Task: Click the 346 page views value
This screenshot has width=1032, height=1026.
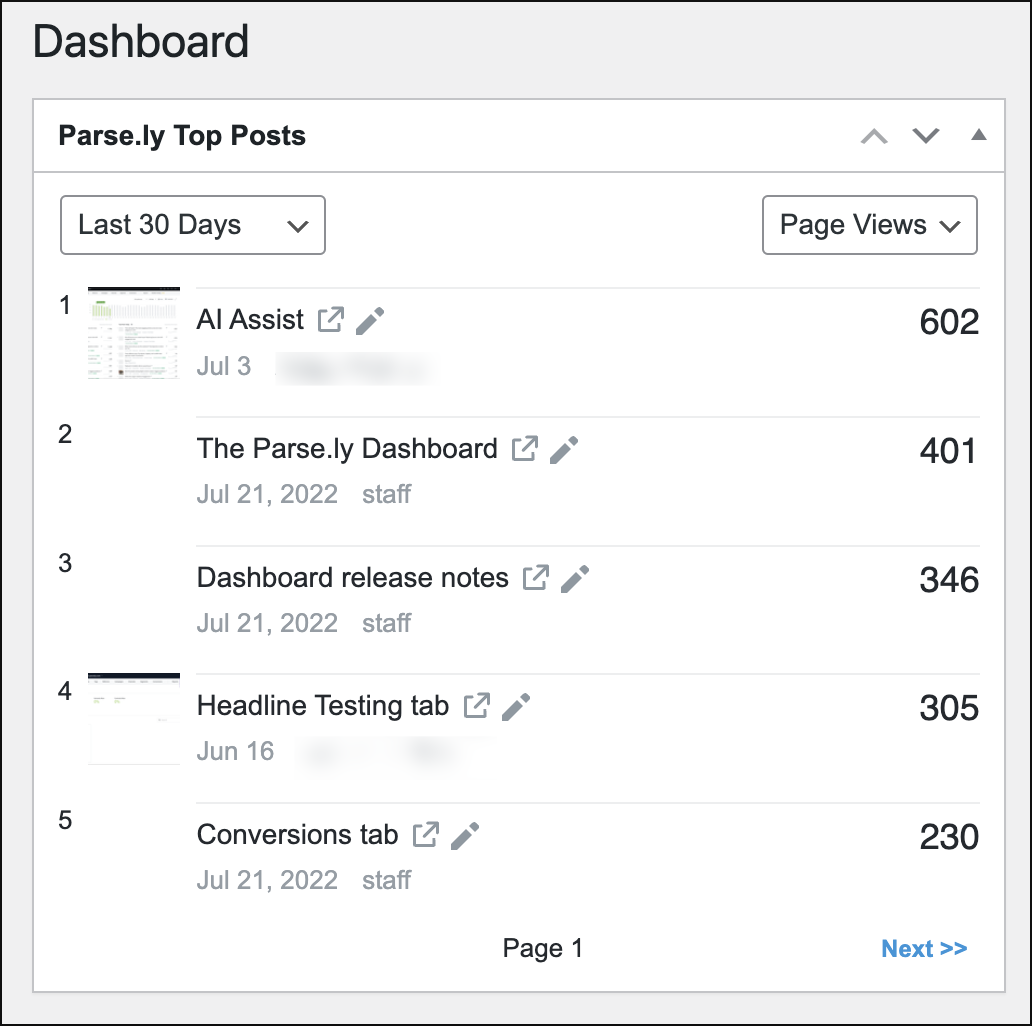Action: 949,580
